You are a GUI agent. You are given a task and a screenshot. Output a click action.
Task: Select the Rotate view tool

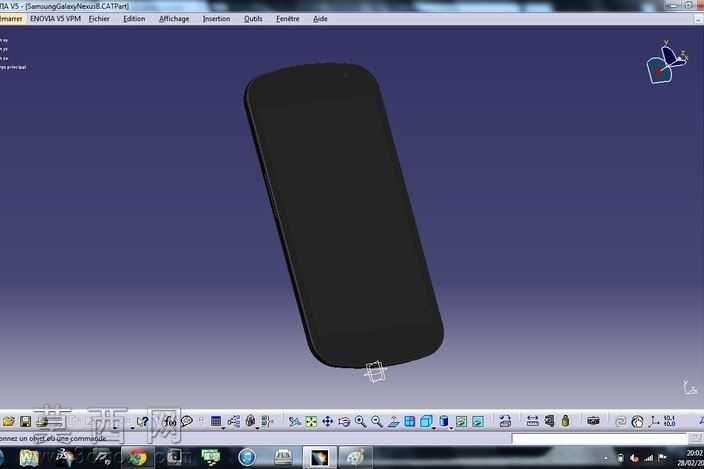coord(344,421)
